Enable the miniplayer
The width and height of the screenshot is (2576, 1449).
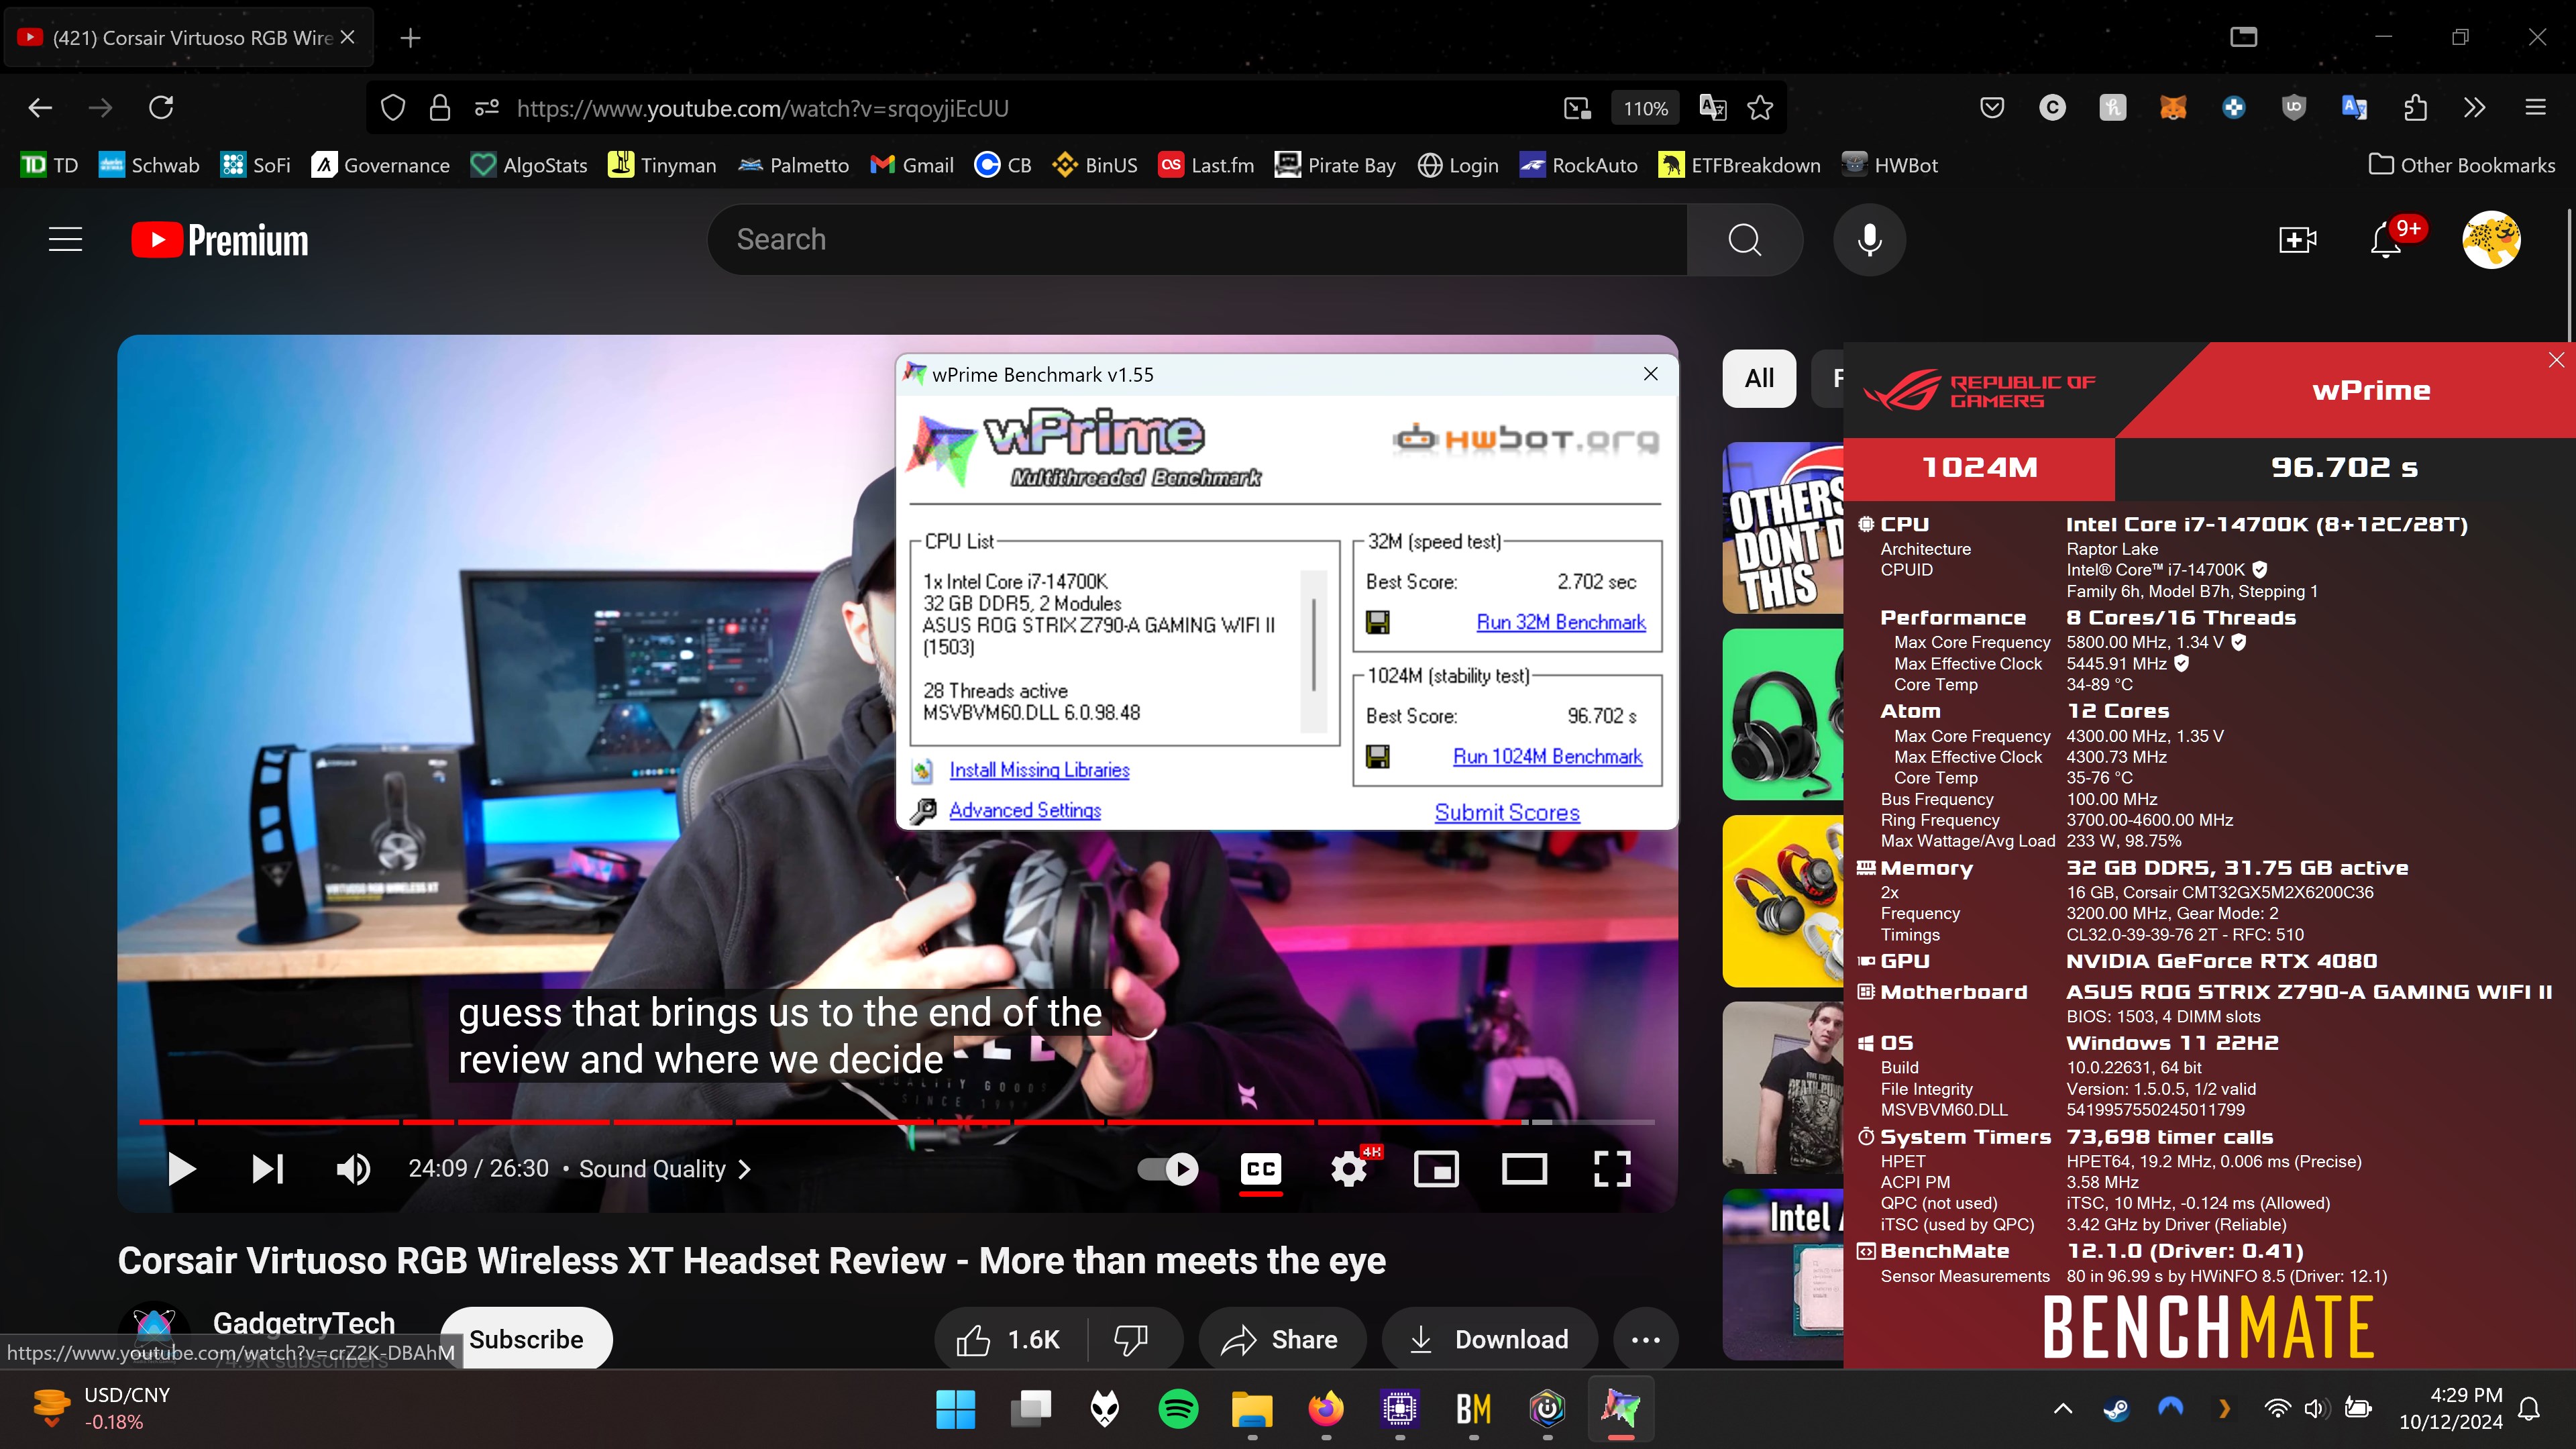coord(1436,1168)
